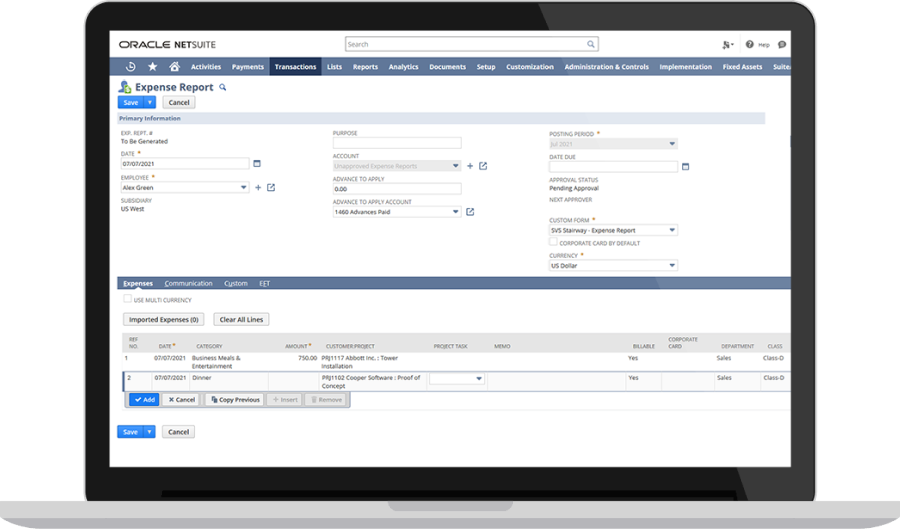Open the Currency dropdown showing US Dollar

[x=672, y=266]
